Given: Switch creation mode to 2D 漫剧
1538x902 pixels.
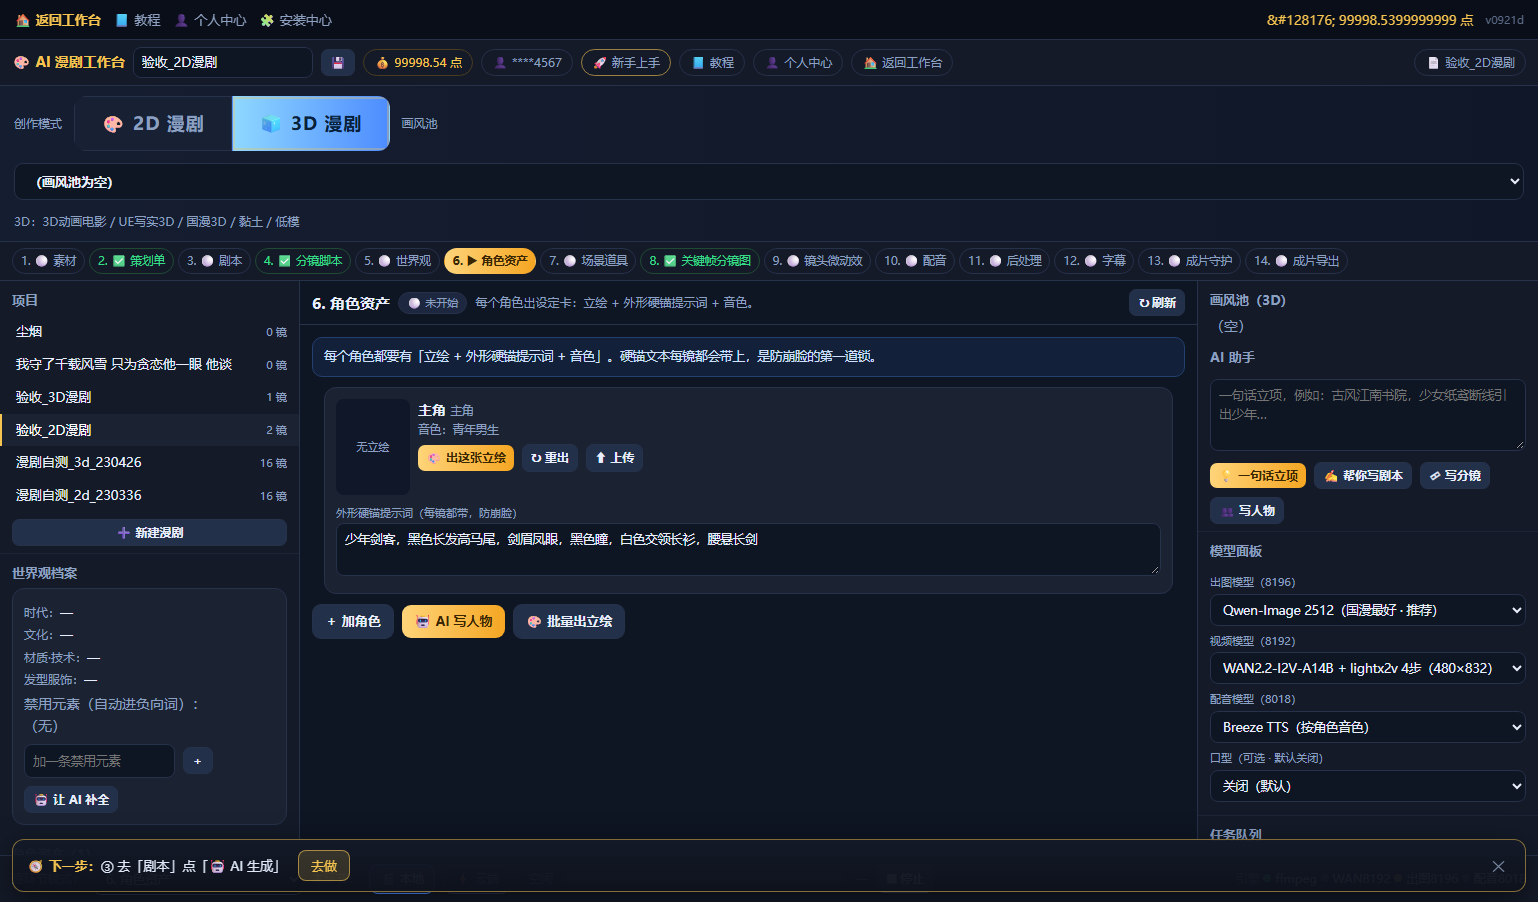Looking at the screenshot, I should tap(154, 124).
